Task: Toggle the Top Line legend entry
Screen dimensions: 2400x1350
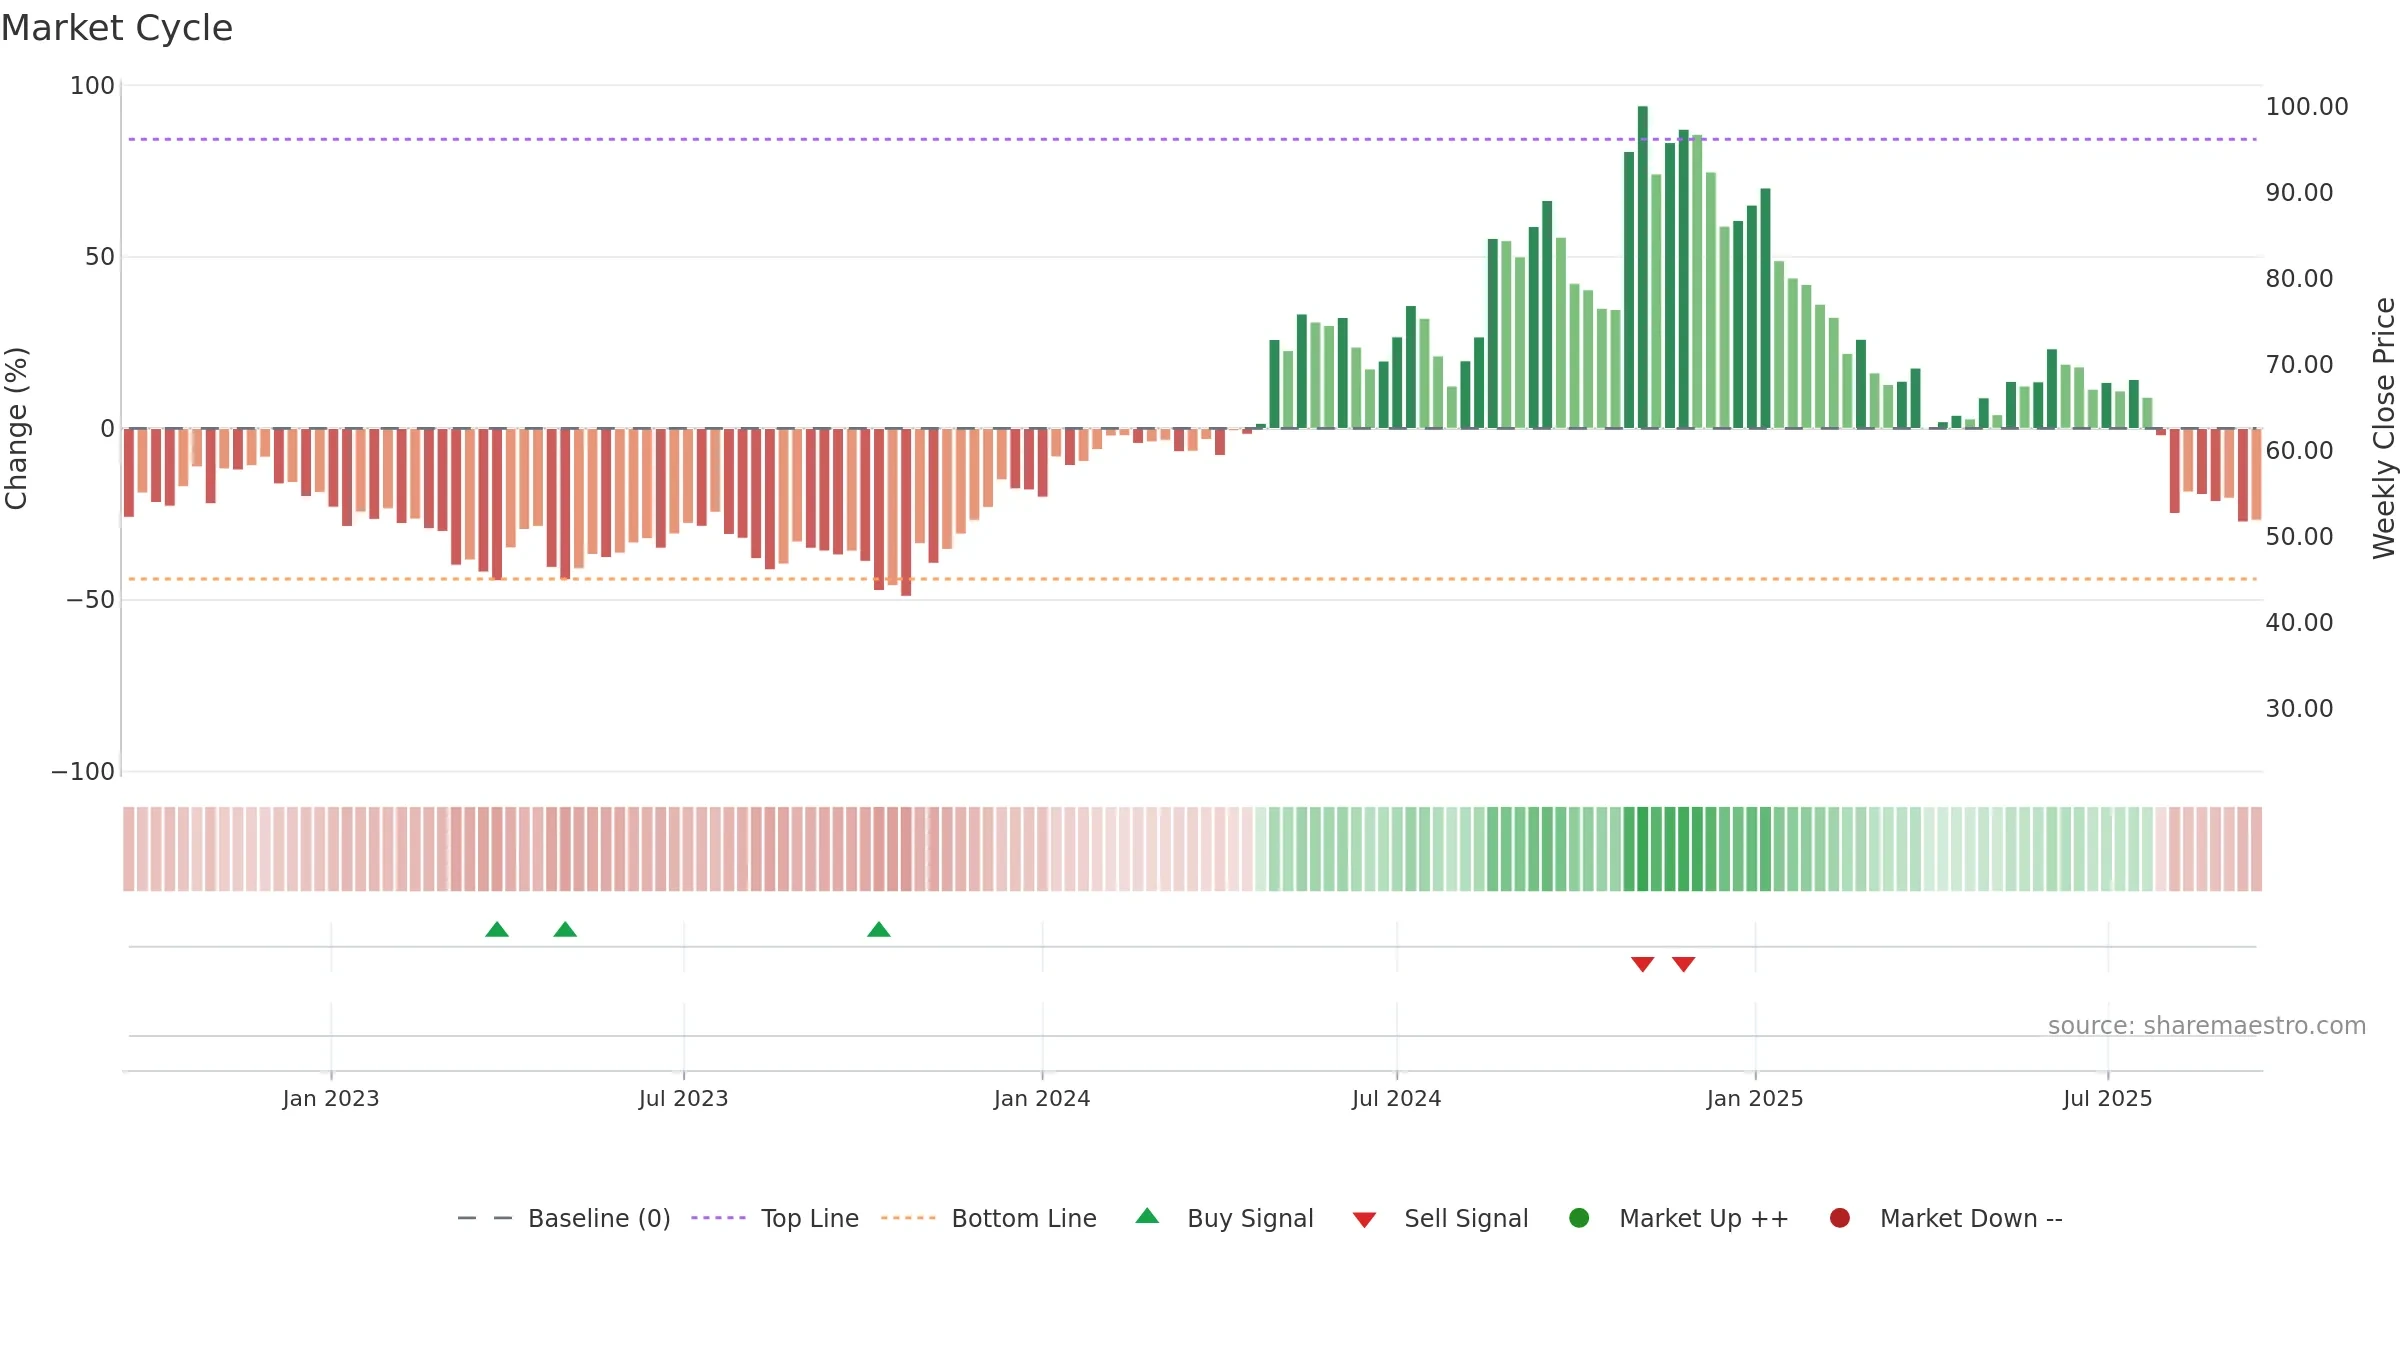Action: (x=775, y=1218)
